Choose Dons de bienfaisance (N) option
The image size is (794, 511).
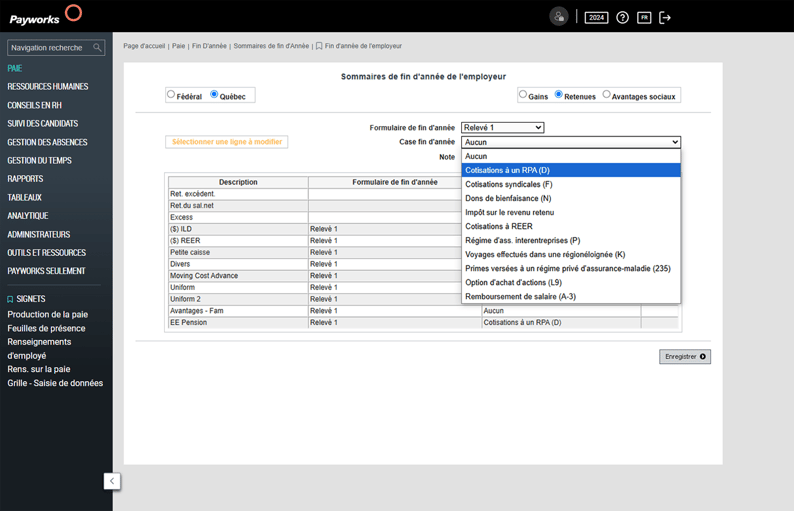(x=571, y=199)
